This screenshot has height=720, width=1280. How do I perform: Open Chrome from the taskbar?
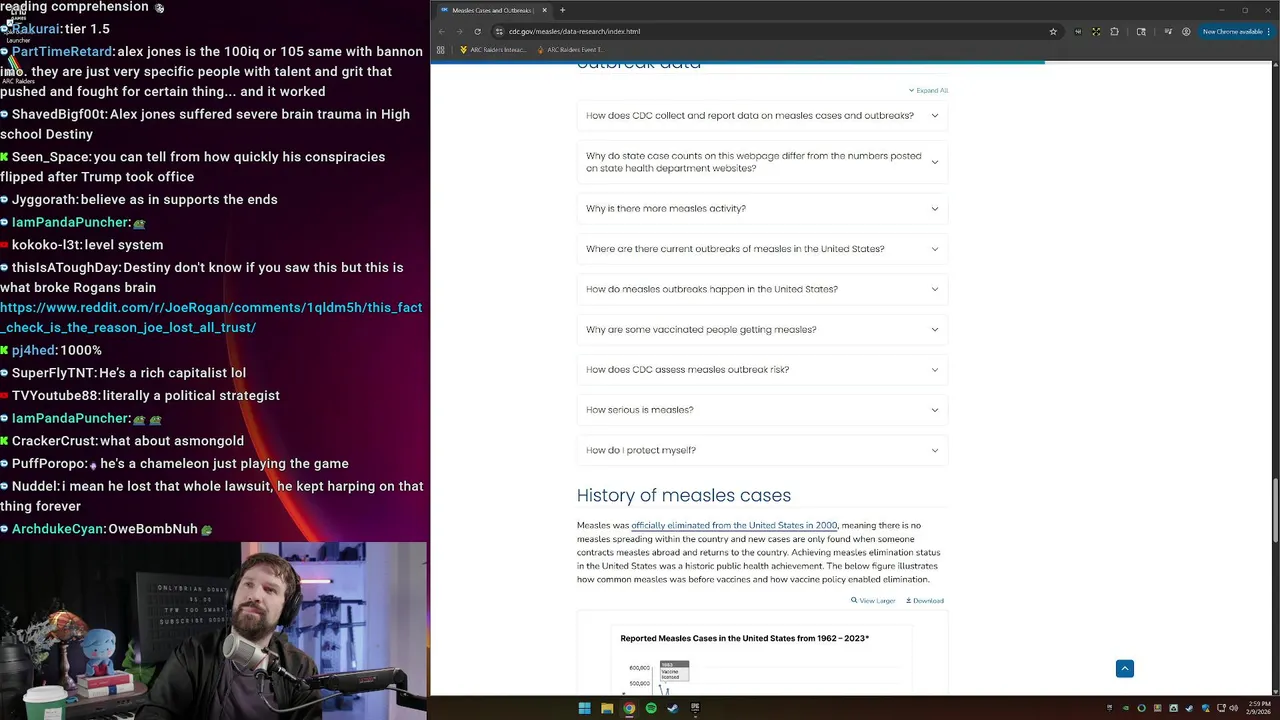point(629,708)
